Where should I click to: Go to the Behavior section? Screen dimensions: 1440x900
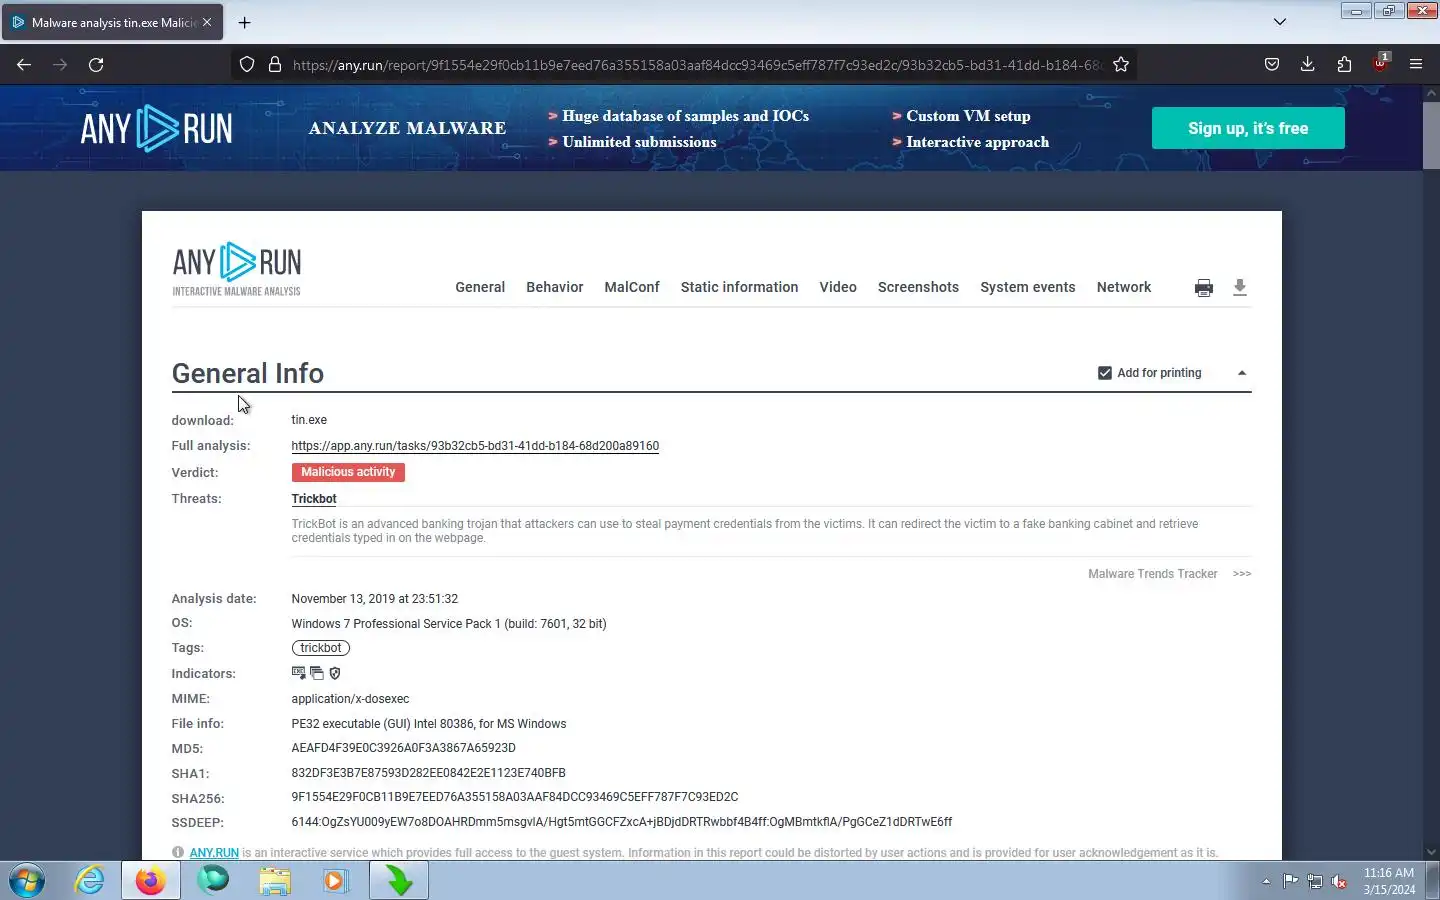click(x=555, y=287)
